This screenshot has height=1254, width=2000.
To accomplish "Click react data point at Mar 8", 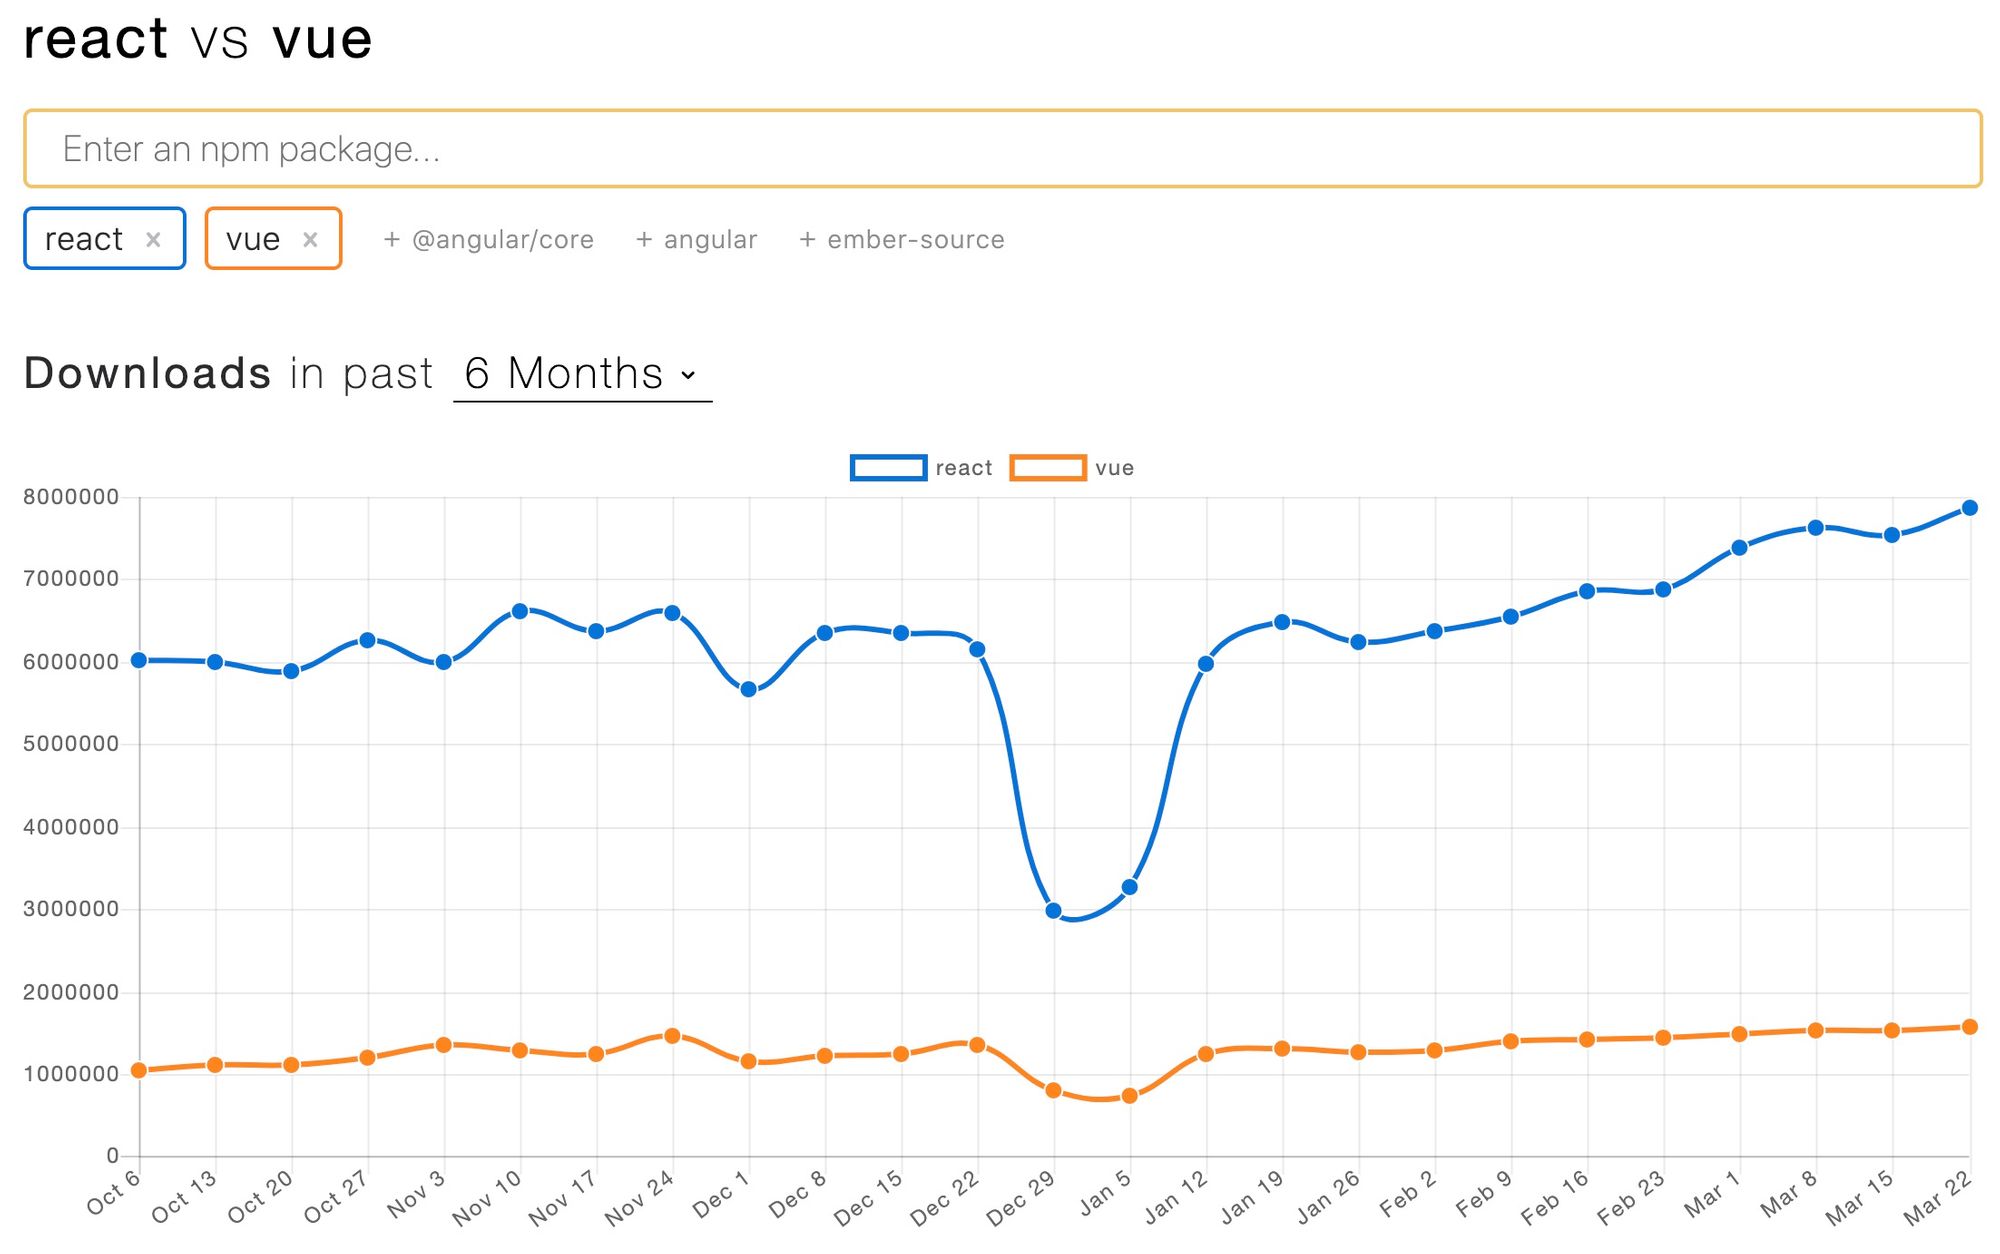I will pyautogui.click(x=1816, y=528).
